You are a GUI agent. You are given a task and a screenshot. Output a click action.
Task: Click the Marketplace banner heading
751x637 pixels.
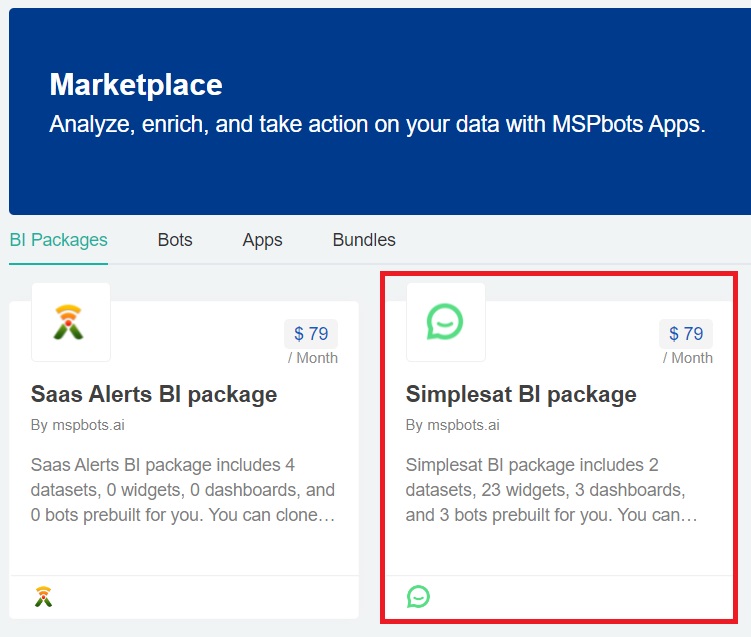coord(136,84)
